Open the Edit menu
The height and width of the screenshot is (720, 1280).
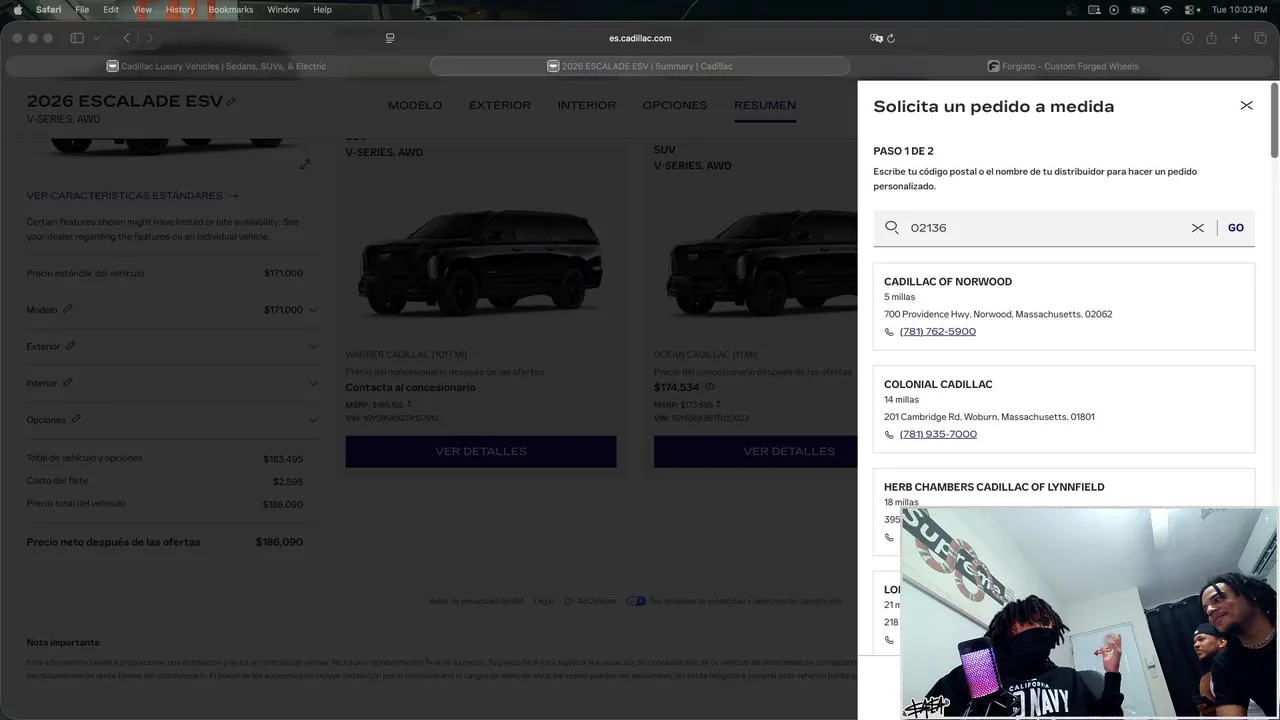pos(111,10)
